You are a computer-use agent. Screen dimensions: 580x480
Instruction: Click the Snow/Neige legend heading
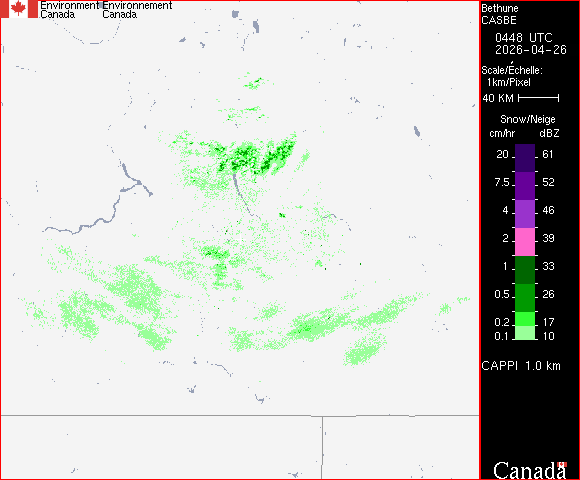528,119
